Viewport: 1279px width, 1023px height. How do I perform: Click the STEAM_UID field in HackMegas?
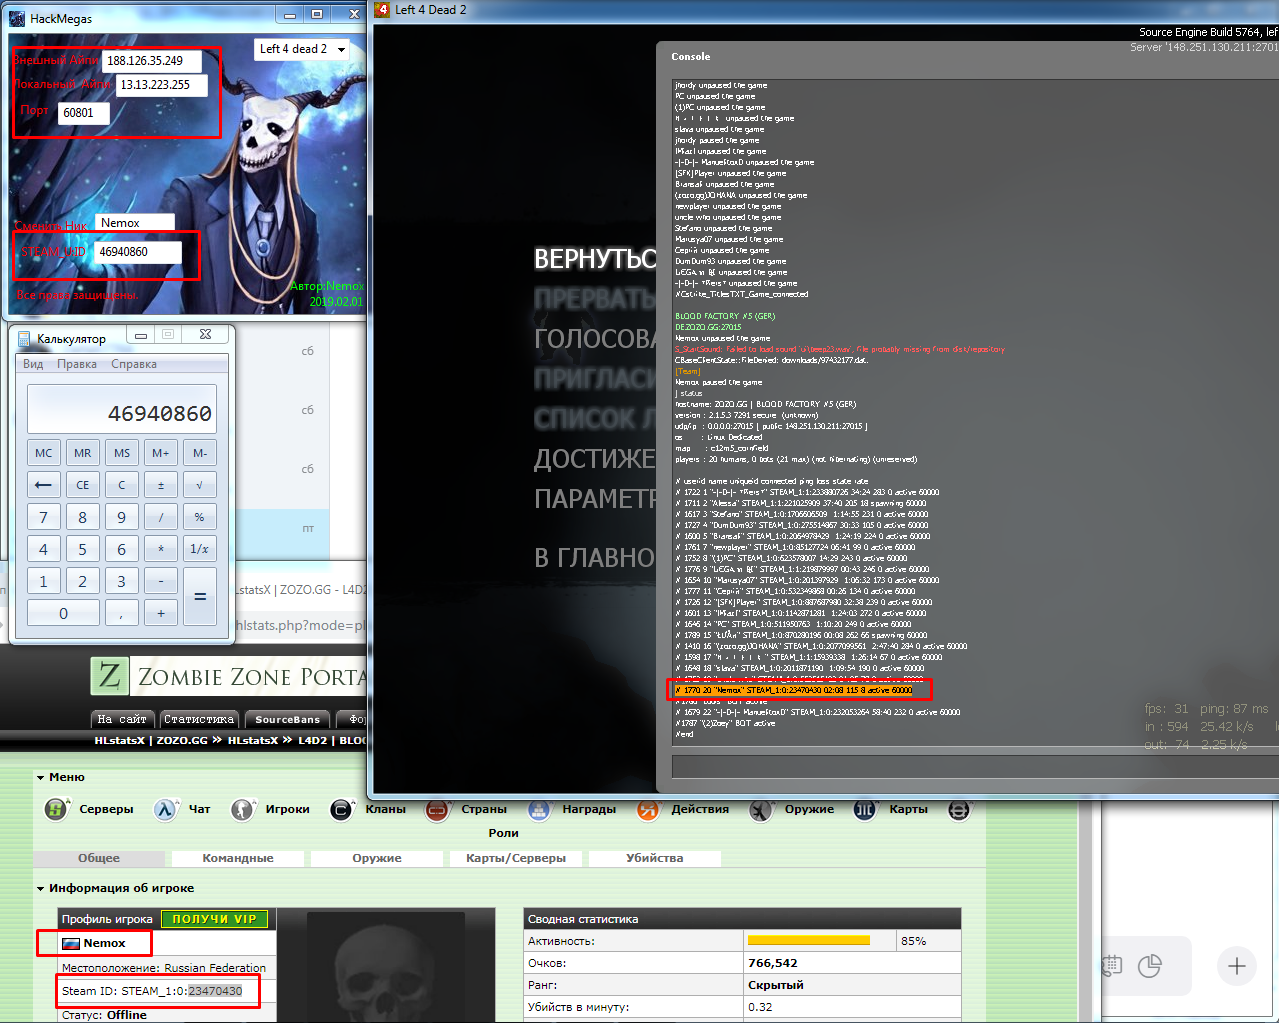(x=138, y=252)
